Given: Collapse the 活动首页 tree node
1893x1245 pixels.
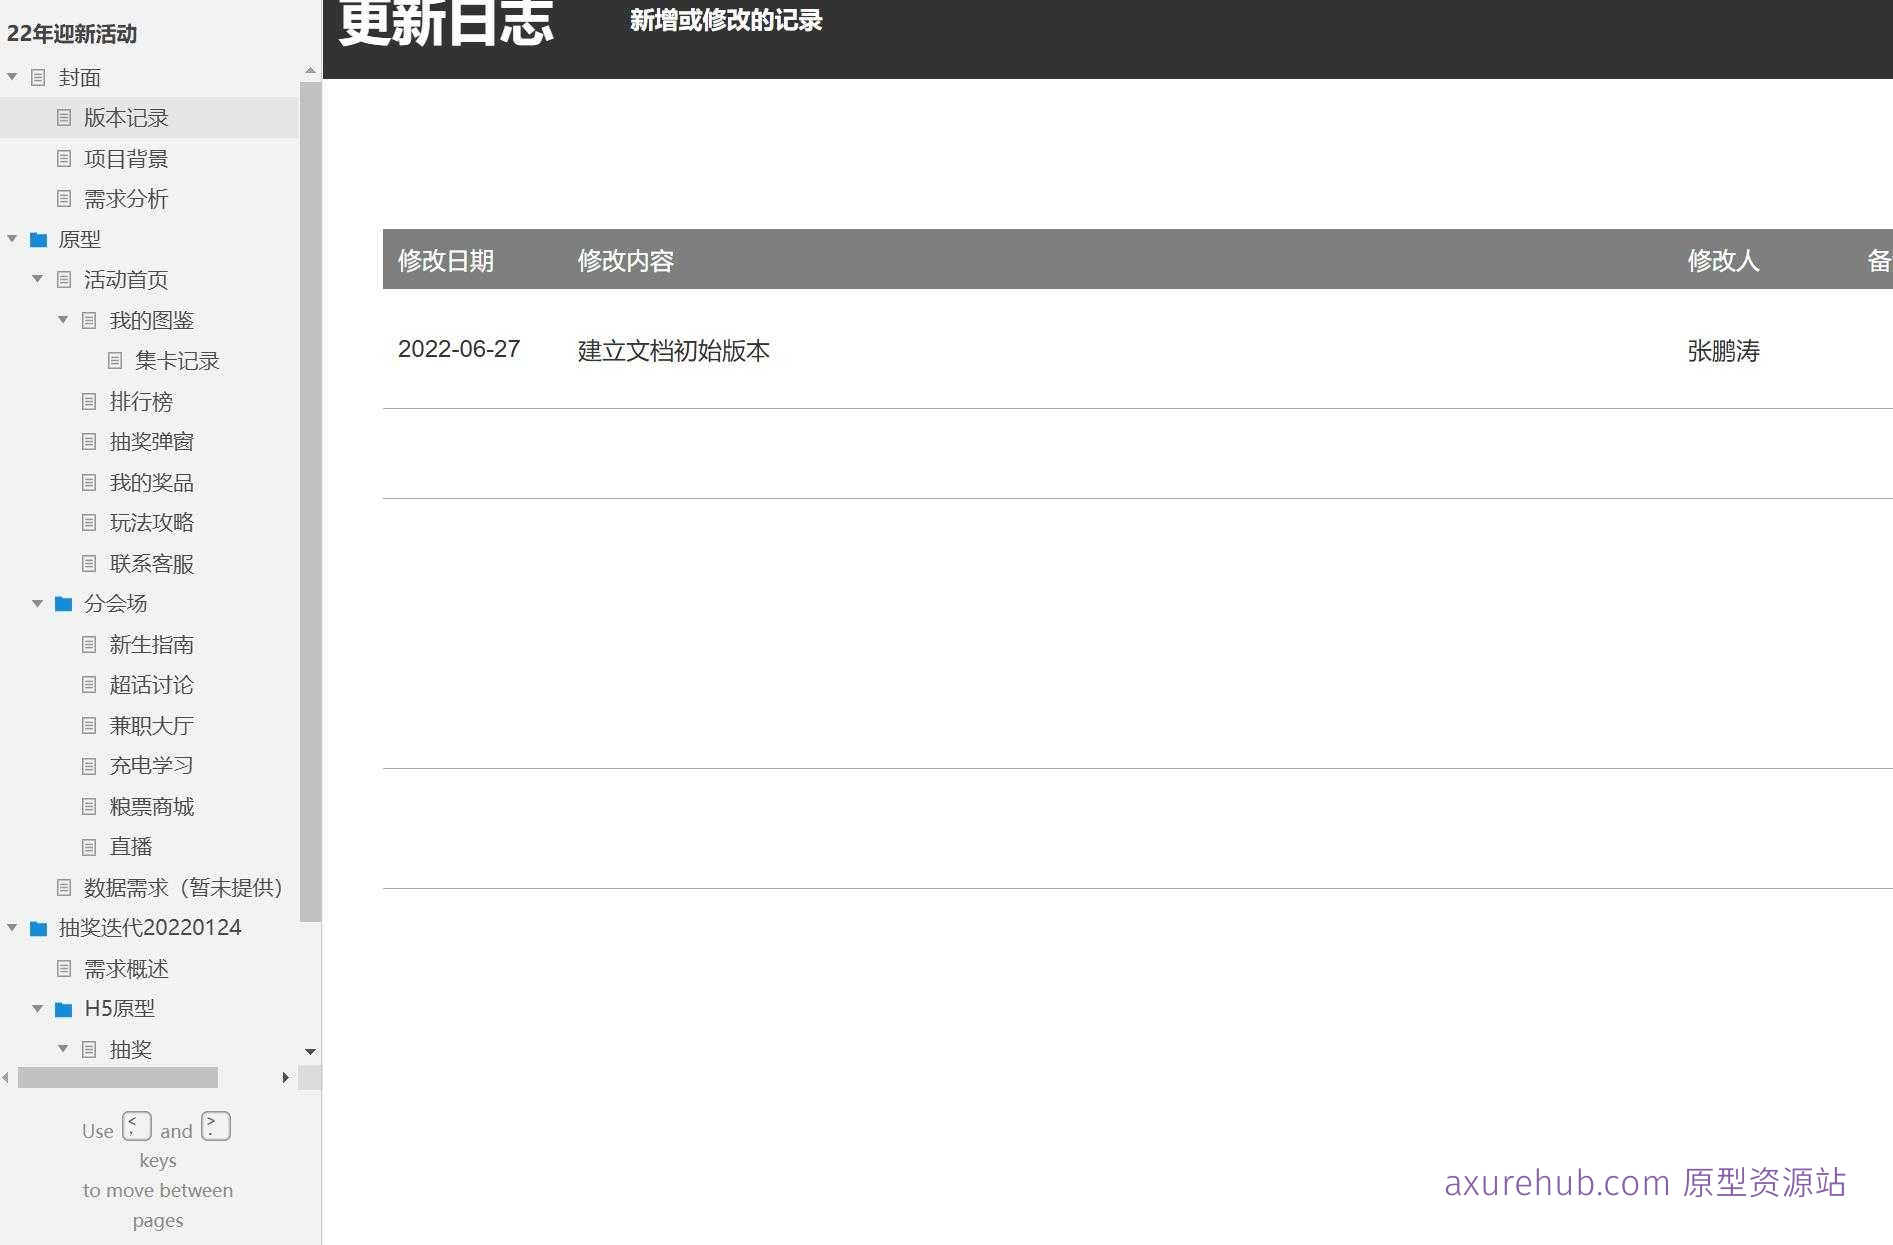Looking at the screenshot, I should [x=37, y=279].
